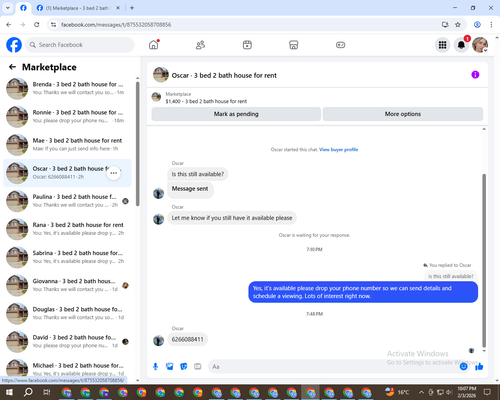Open Douglas's conversation
The width and height of the screenshot is (500, 400).
[67, 314]
